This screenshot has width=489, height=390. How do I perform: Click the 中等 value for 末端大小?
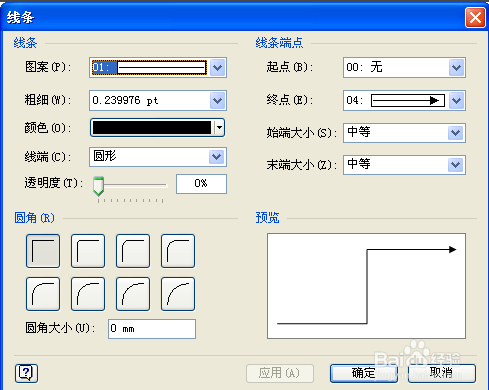(359, 164)
